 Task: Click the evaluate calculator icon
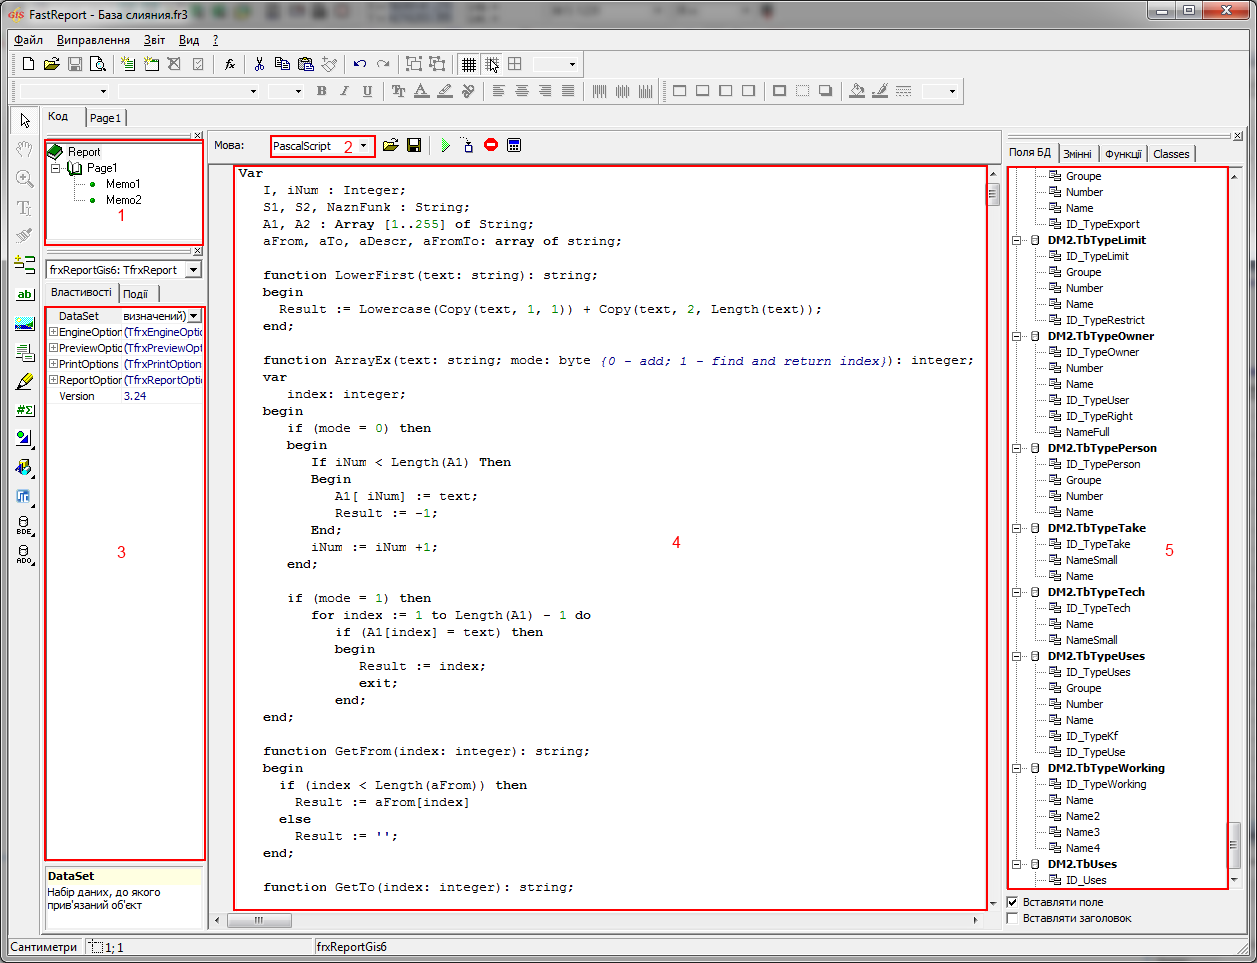pyautogui.click(x=514, y=146)
